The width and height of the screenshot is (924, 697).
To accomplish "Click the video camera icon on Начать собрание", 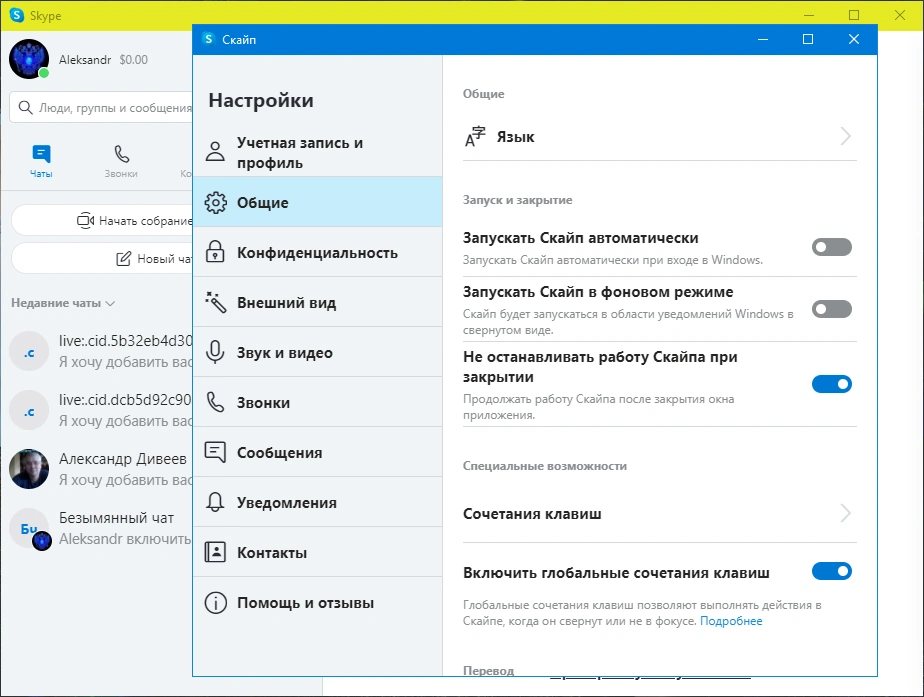I will pyautogui.click(x=85, y=220).
